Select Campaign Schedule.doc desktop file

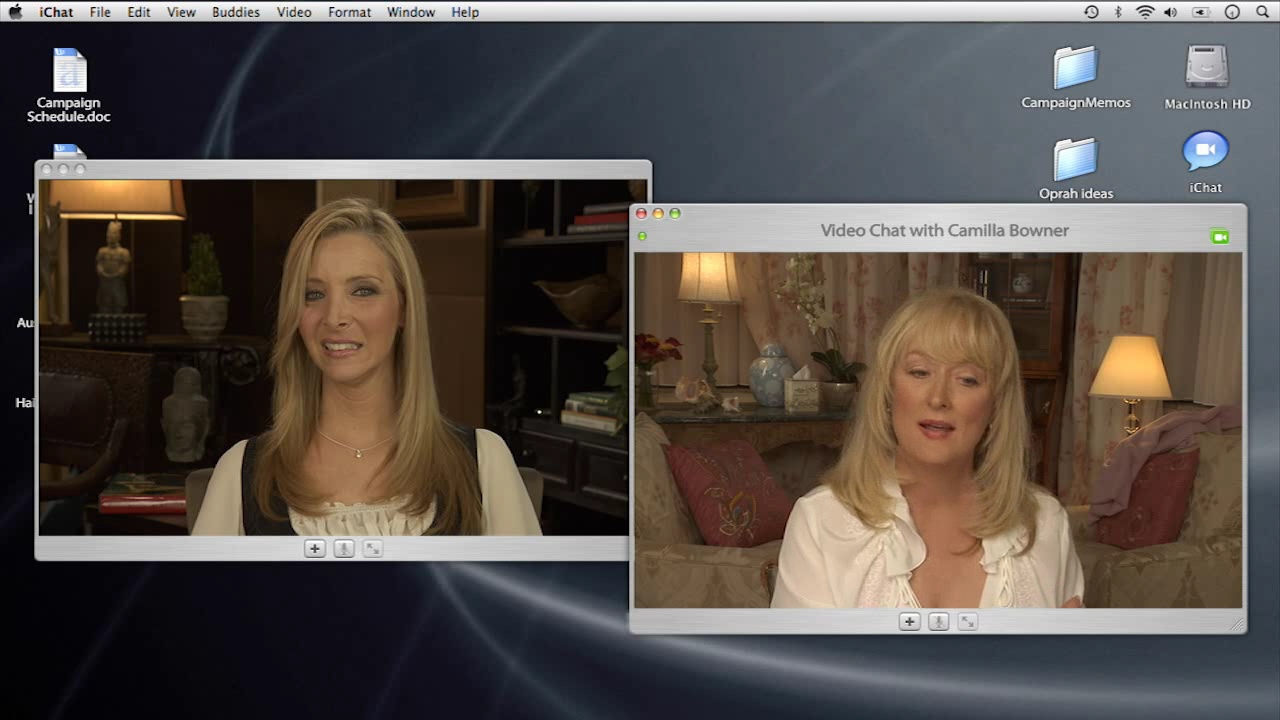(69, 85)
